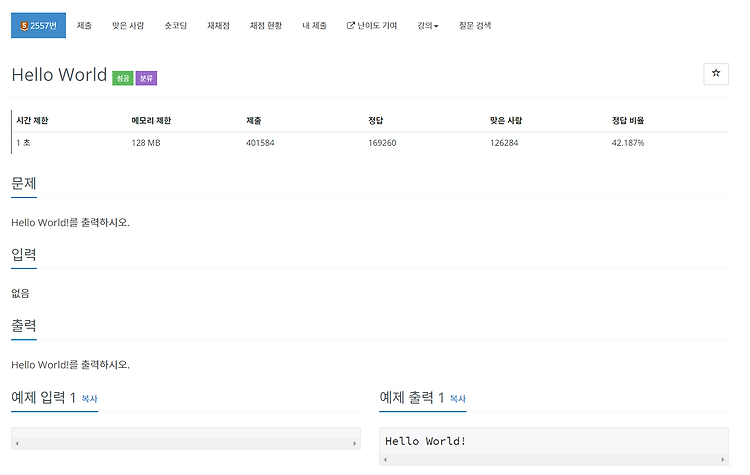Click the 문제 section heading
Image resolution: width=750 pixels, height=475 pixels.
24,183
